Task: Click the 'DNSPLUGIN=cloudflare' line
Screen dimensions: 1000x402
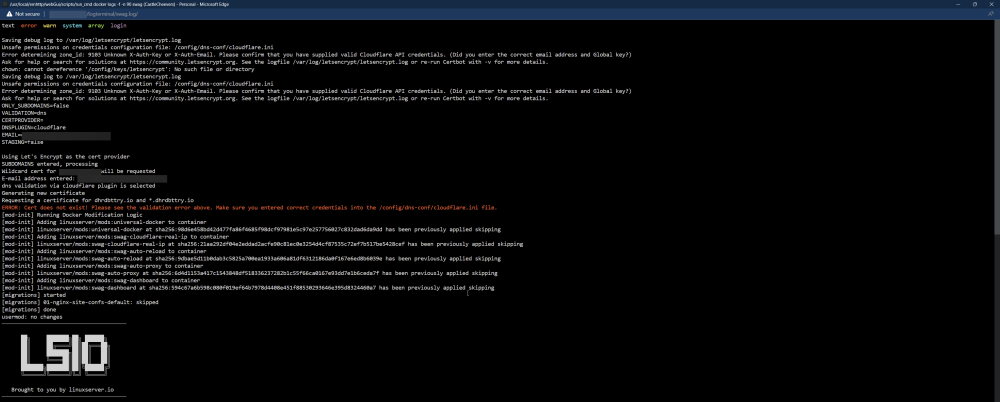Action: pyautogui.click(x=33, y=128)
